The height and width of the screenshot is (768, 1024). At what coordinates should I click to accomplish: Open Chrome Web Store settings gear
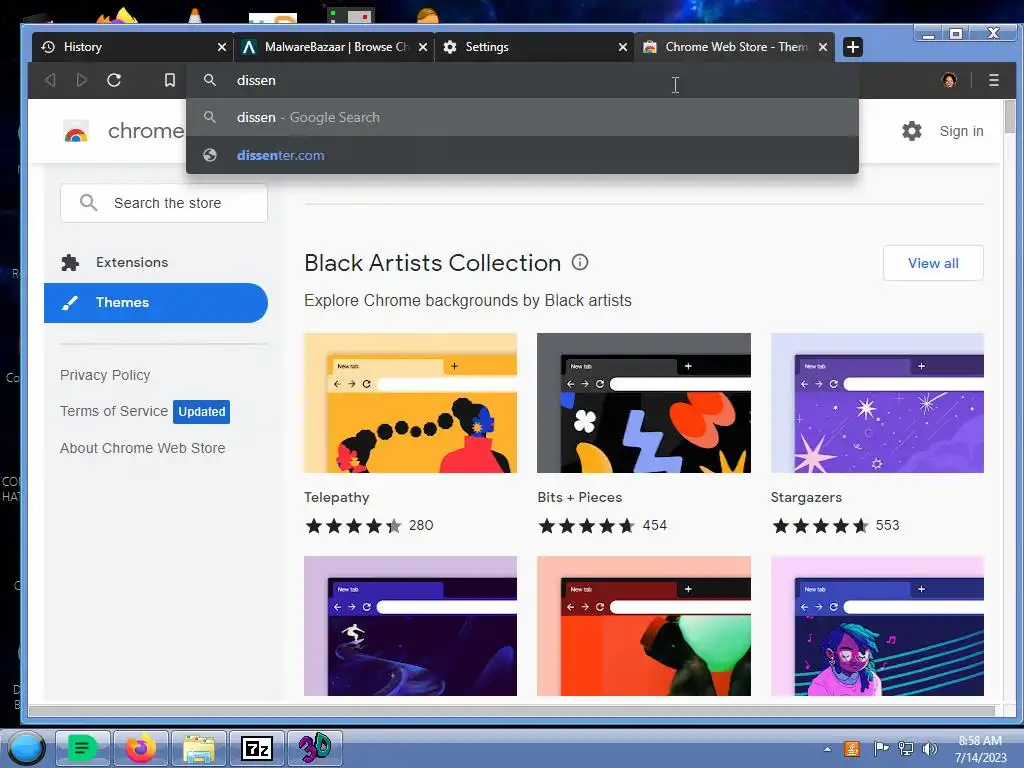[912, 131]
